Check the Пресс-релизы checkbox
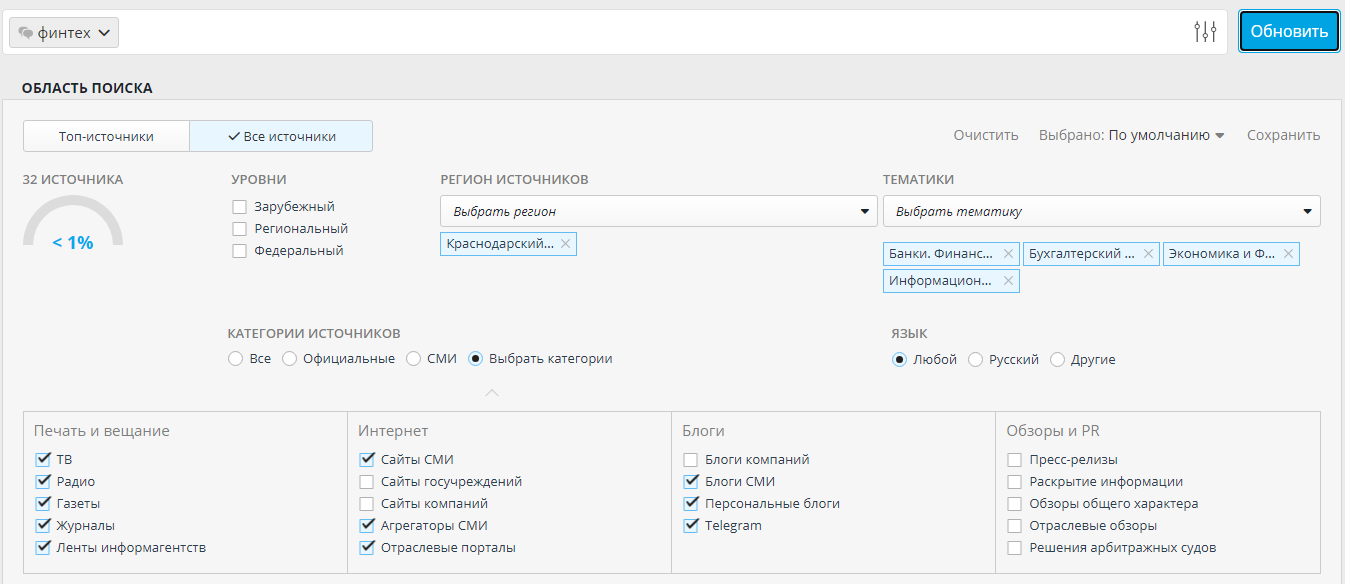Viewport: 1345px width, 584px height. coord(1015,460)
